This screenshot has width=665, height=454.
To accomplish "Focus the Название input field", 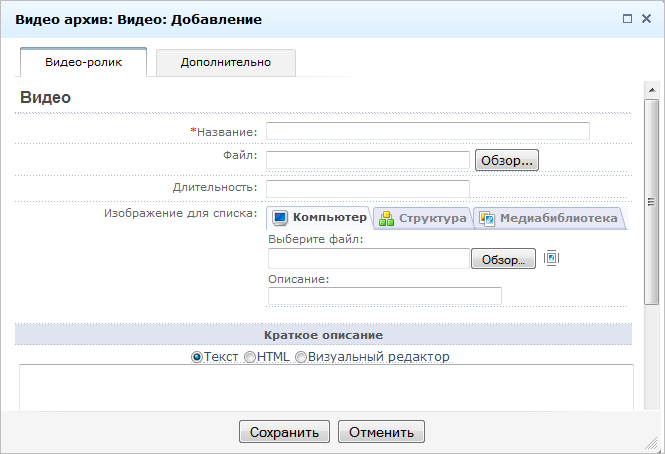I will coord(427,131).
